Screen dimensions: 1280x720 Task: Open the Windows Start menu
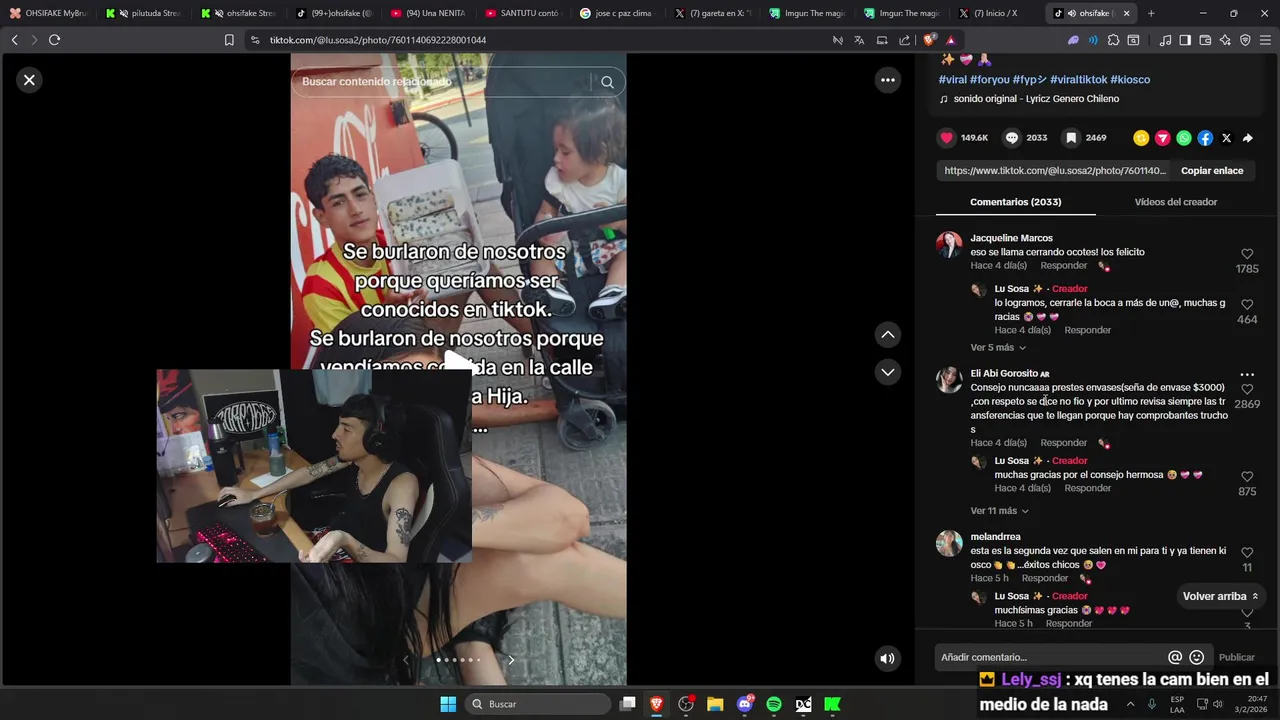(x=448, y=704)
